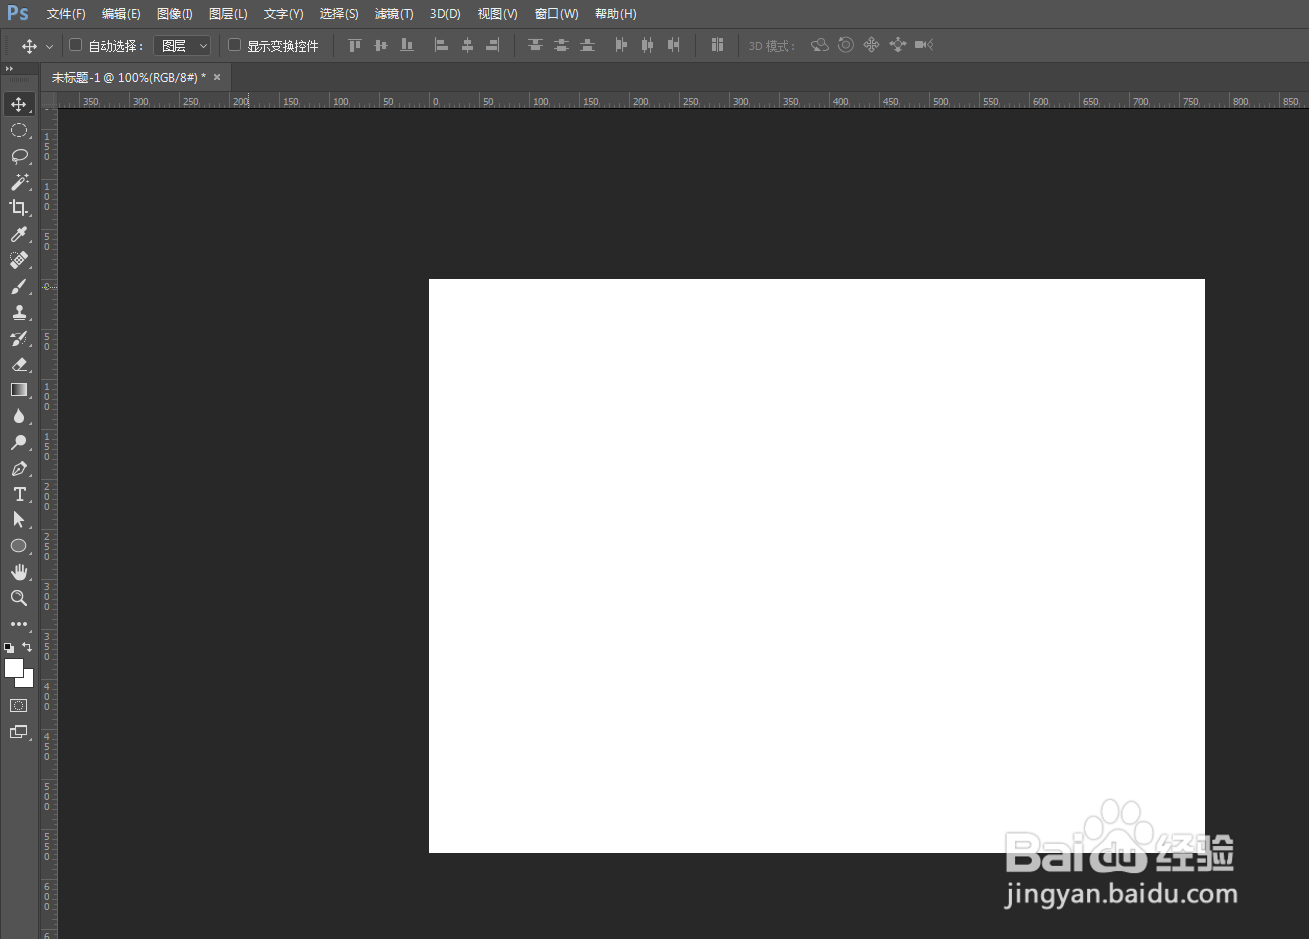Open the 窗口(W) menu
This screenshot has height=939, width=1309.
coord(556,14)
